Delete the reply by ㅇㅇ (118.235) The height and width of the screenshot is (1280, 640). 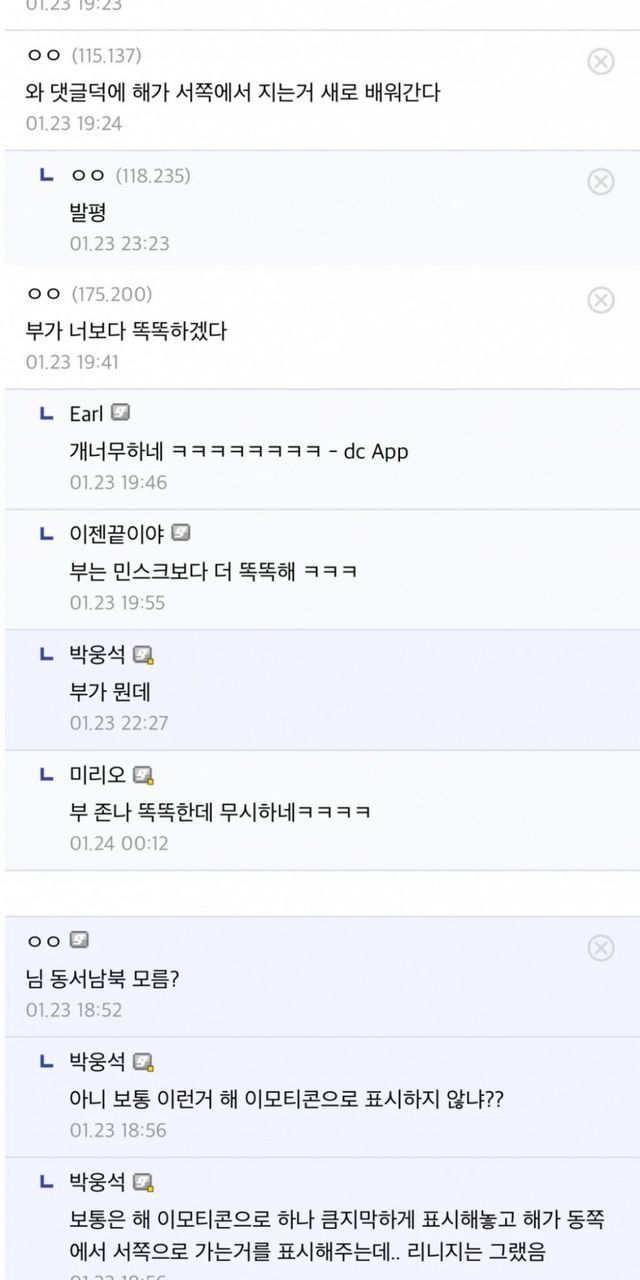600,181
